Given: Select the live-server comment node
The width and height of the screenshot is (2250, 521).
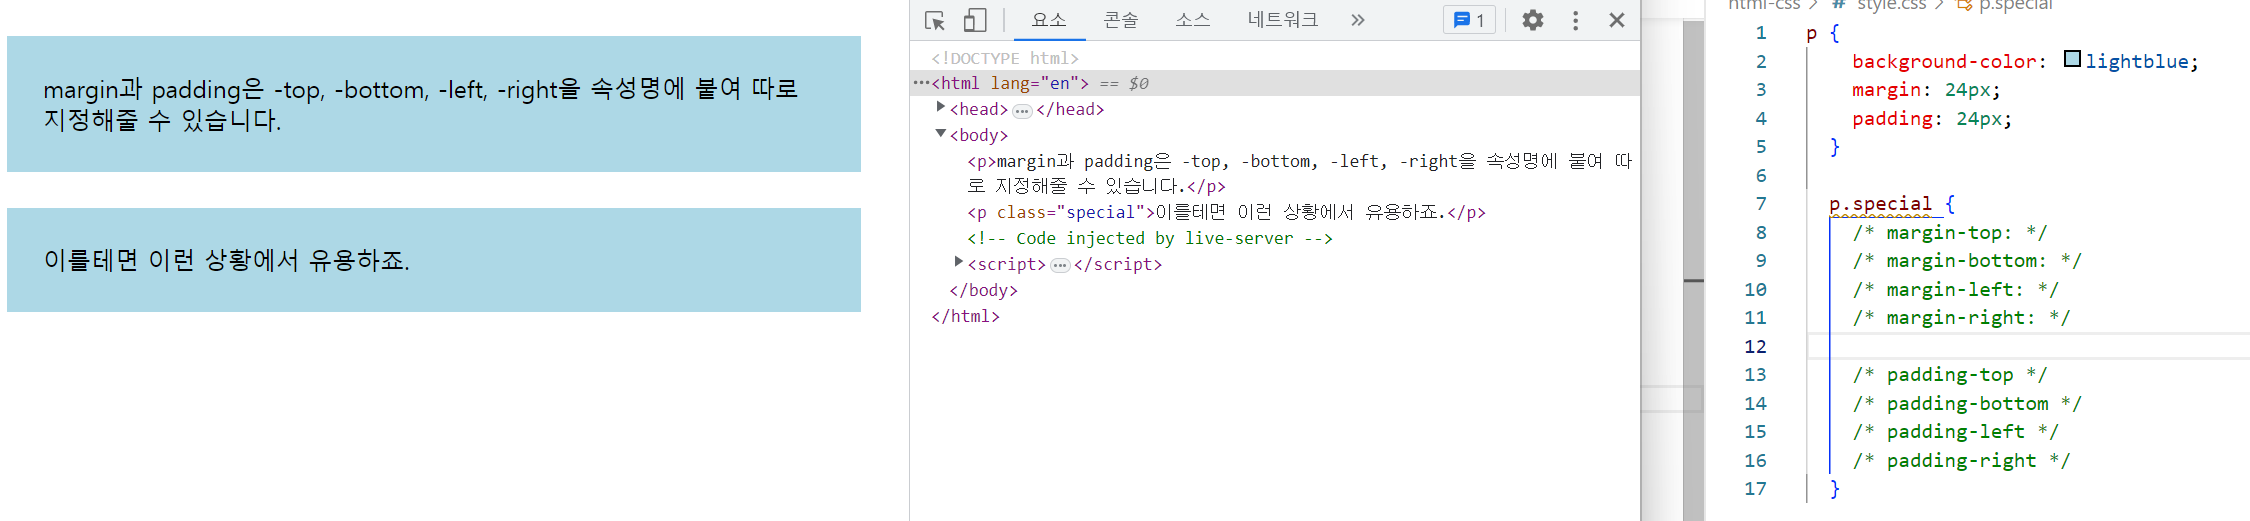Looking at the screenshot, I should pyautogui.click(x=1150, y=238).
